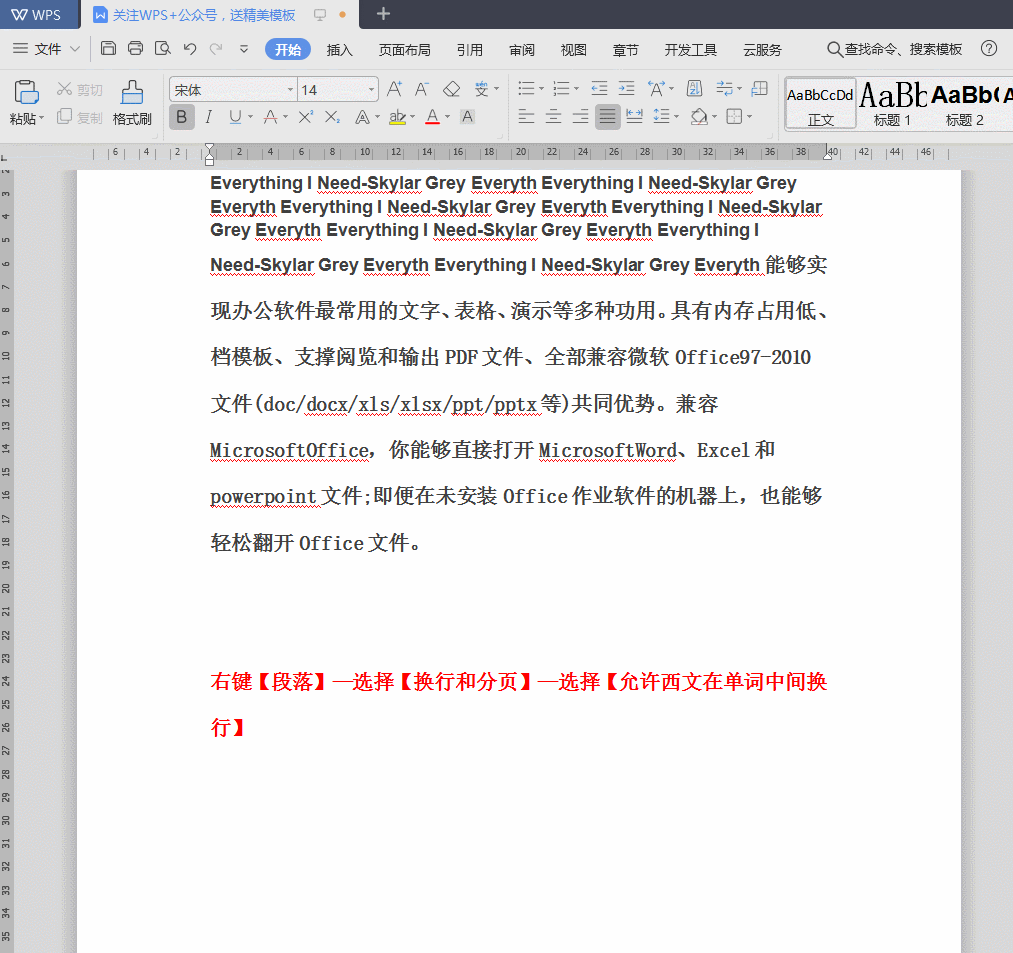
Task: Apply the red font color A
Action: click(x=432, y=117)
